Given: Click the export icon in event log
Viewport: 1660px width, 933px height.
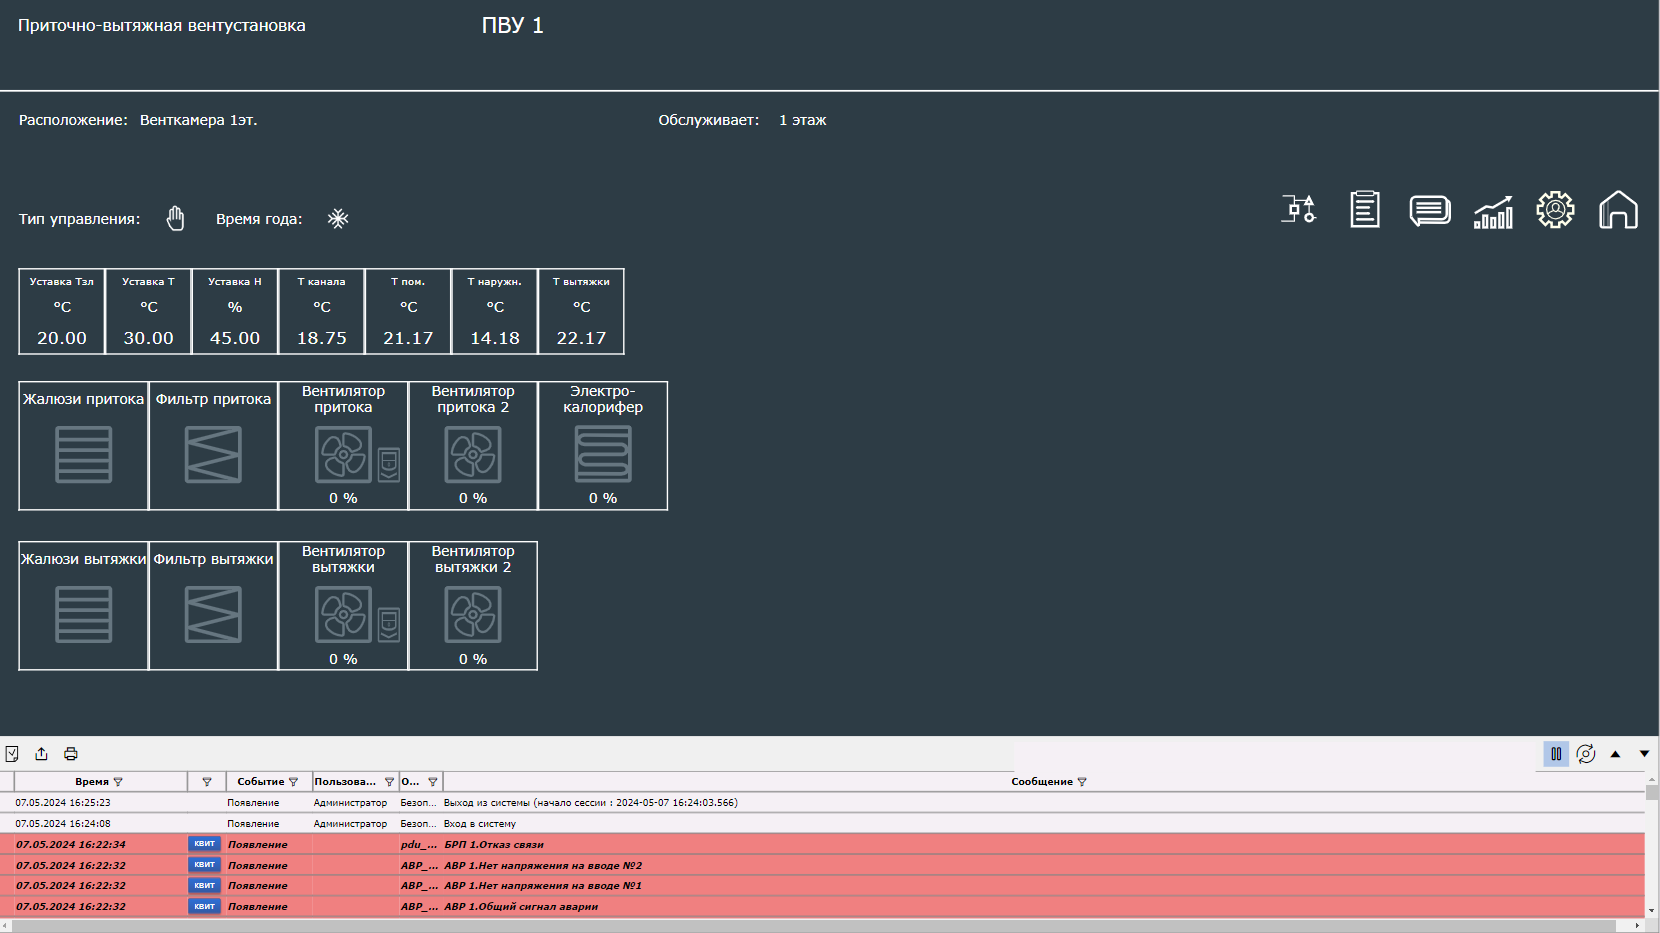Looking at the screenshot, I should pos(41,754).
